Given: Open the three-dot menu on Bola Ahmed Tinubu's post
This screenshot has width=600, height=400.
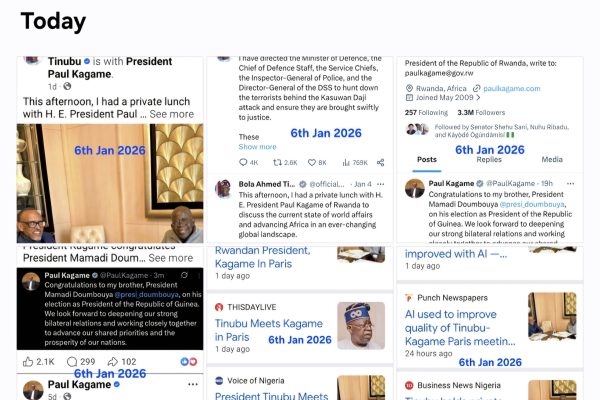Looking at the screenshot, I should pos(380,184).
